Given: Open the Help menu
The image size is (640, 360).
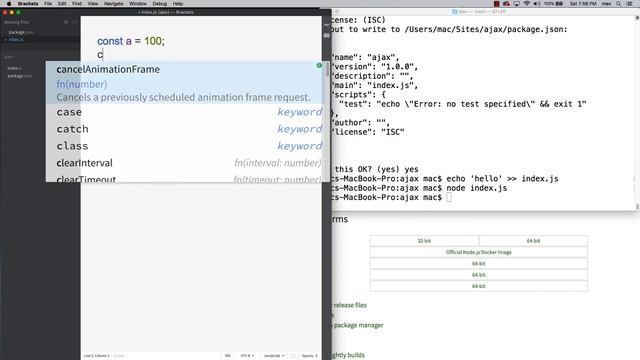Looking at the screenshot, I should (x=178, y=4).
